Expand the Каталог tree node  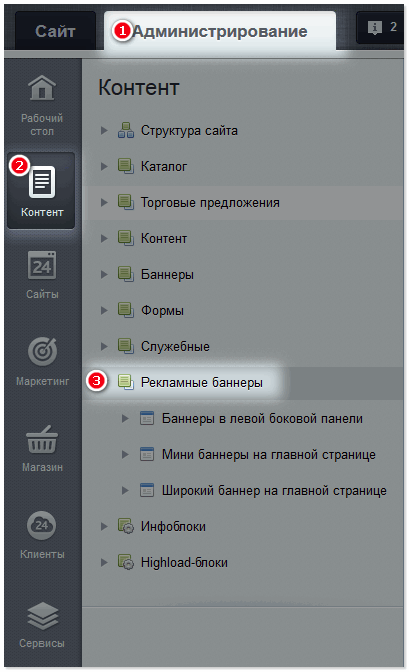coord(104,166)
